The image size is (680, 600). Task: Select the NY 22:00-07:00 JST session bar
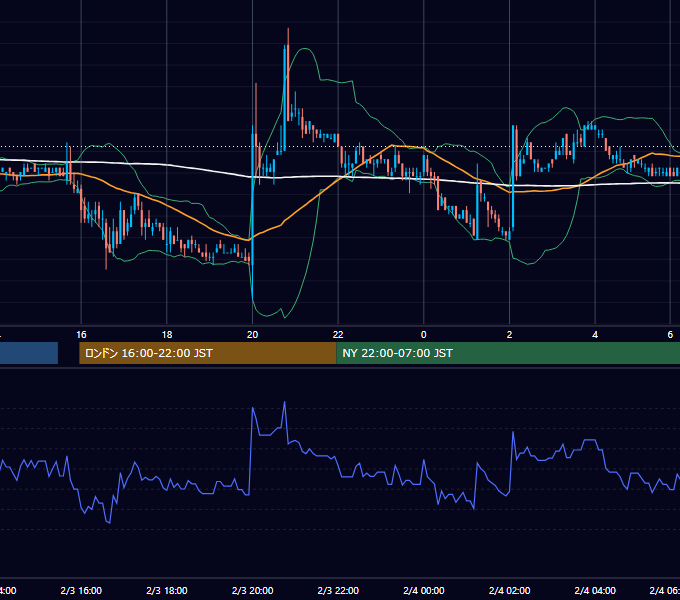[x=508, y=353]
